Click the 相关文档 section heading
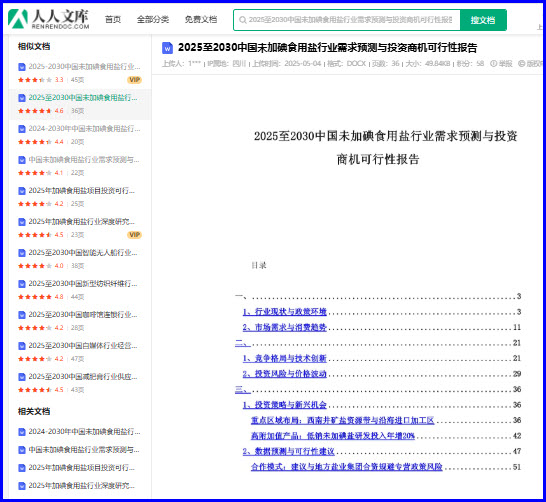This screenshot has height=502, width=546. tap(34, 411)
